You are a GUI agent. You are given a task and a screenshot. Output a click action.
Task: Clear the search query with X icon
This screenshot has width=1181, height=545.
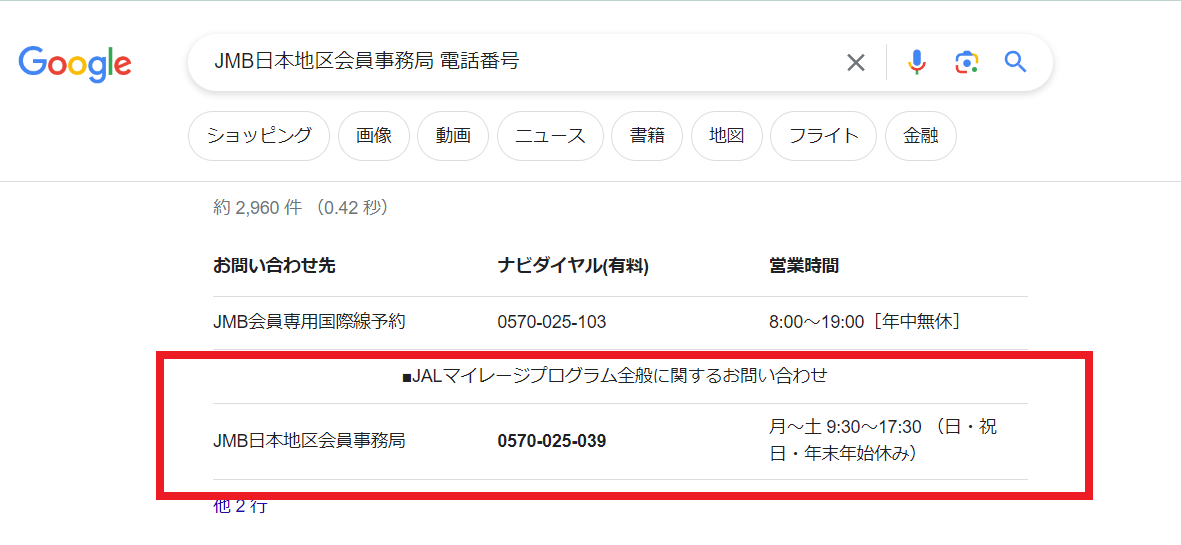click(856, 62)
